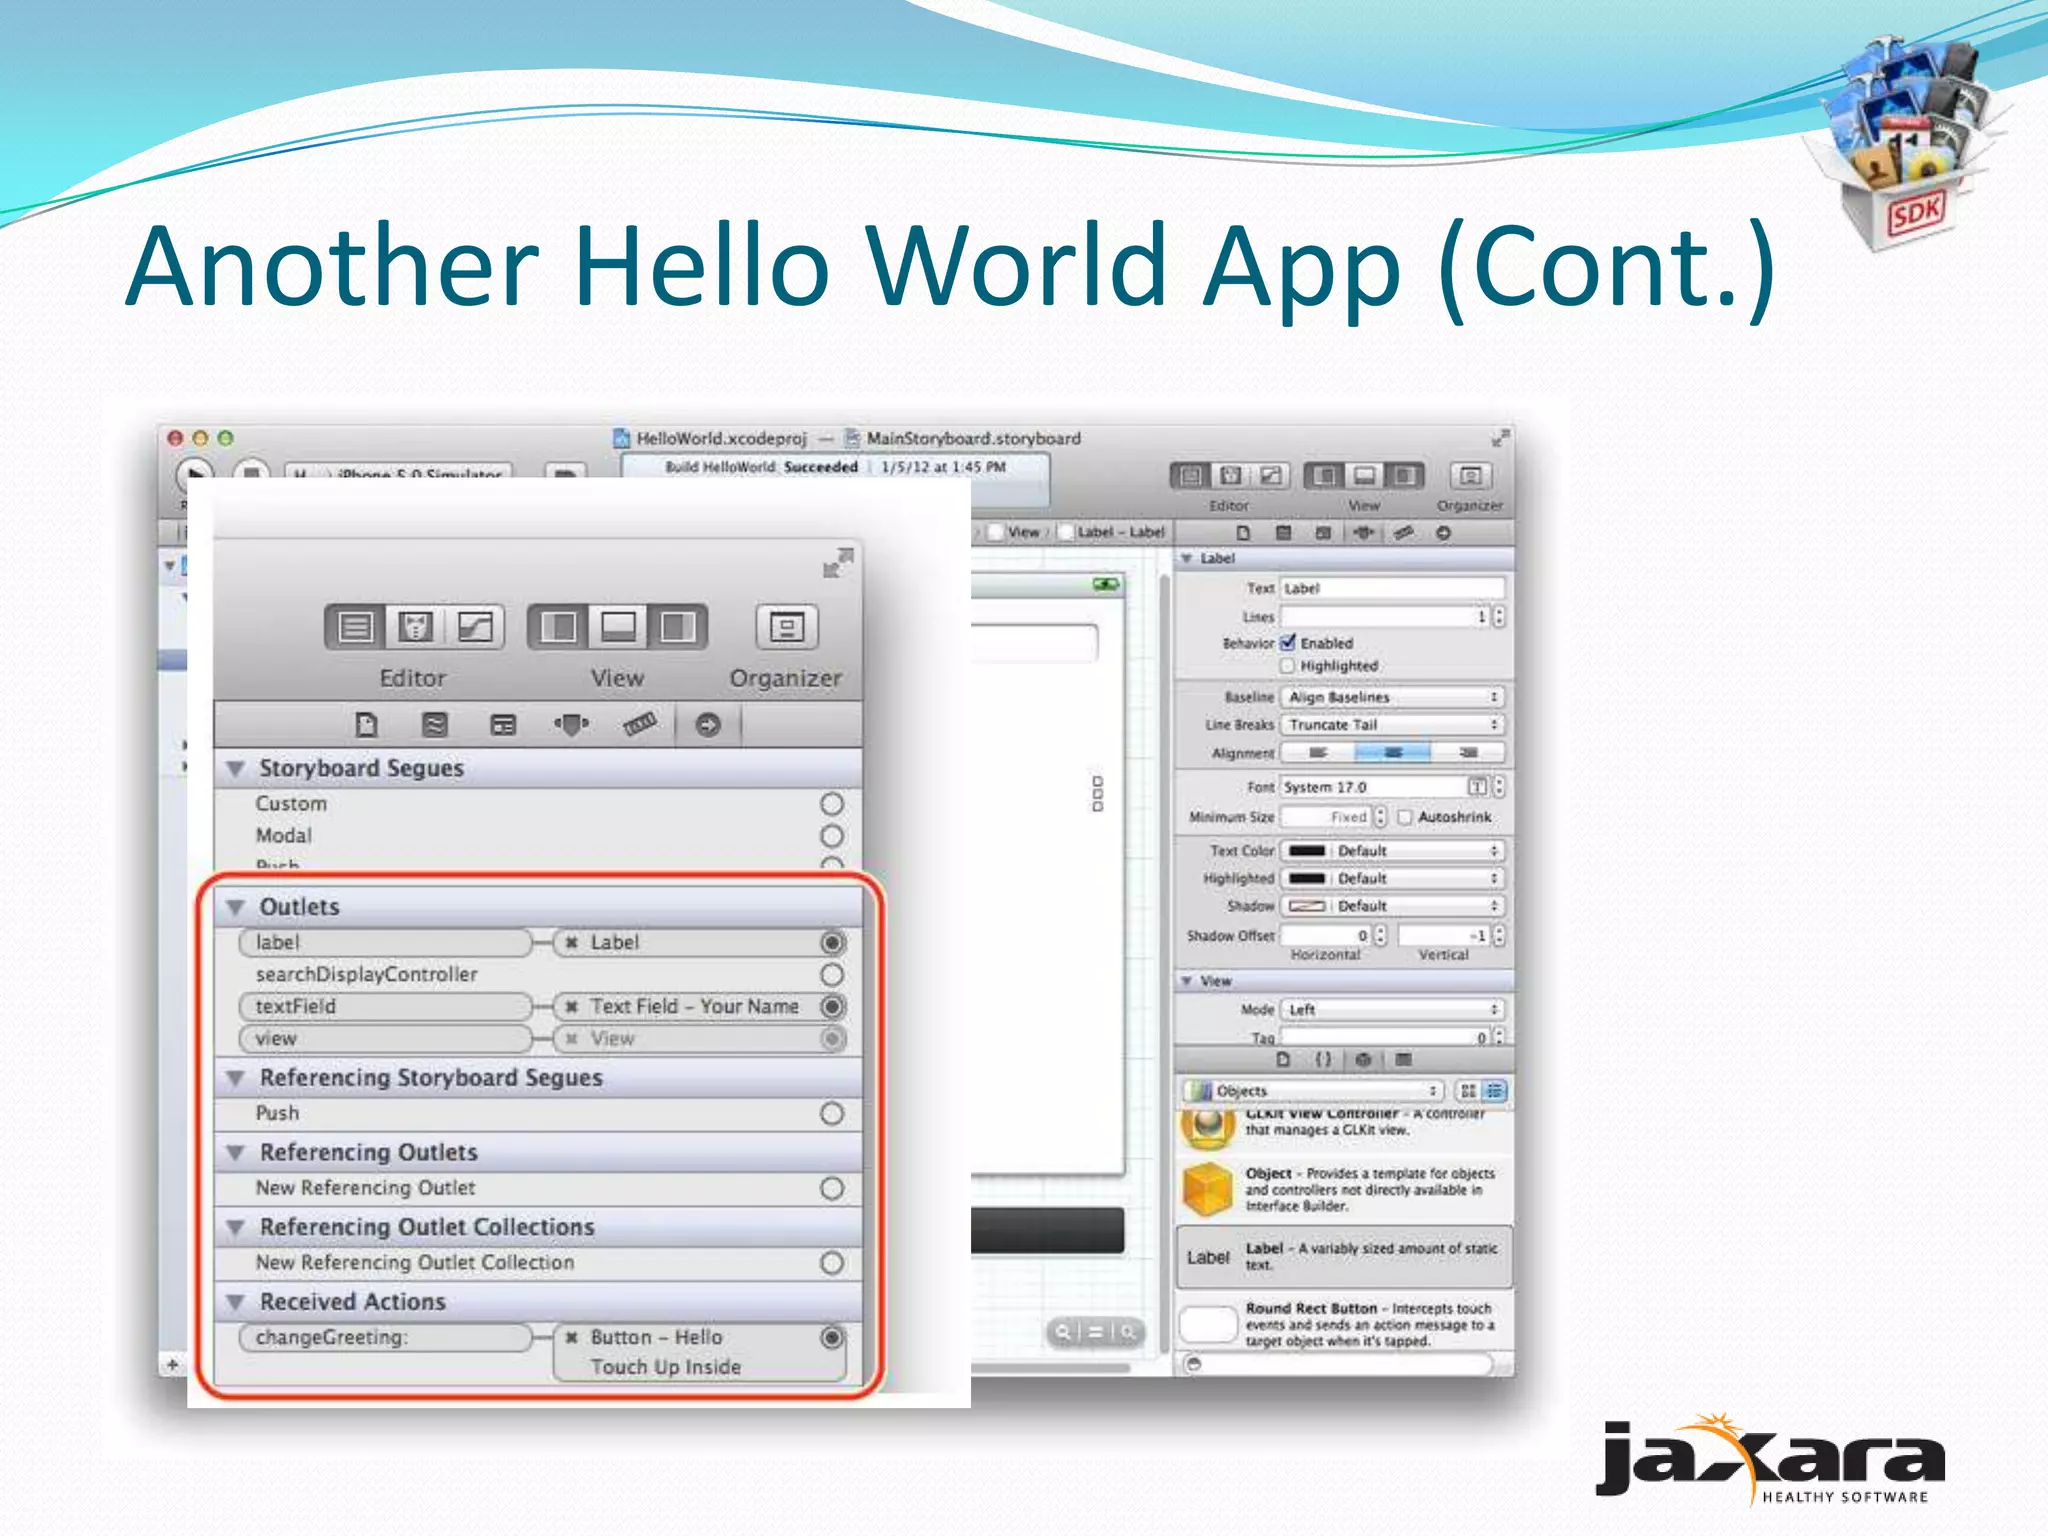
Task: Select the Version editor icon in the magnified toolbar
Action: click(x=475, y=627)
